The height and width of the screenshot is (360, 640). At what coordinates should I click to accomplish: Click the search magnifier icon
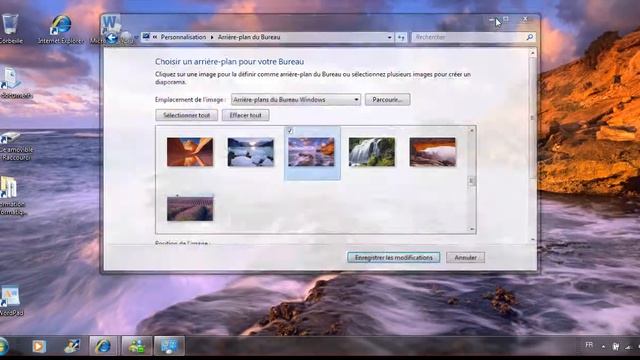coord(529,37)
